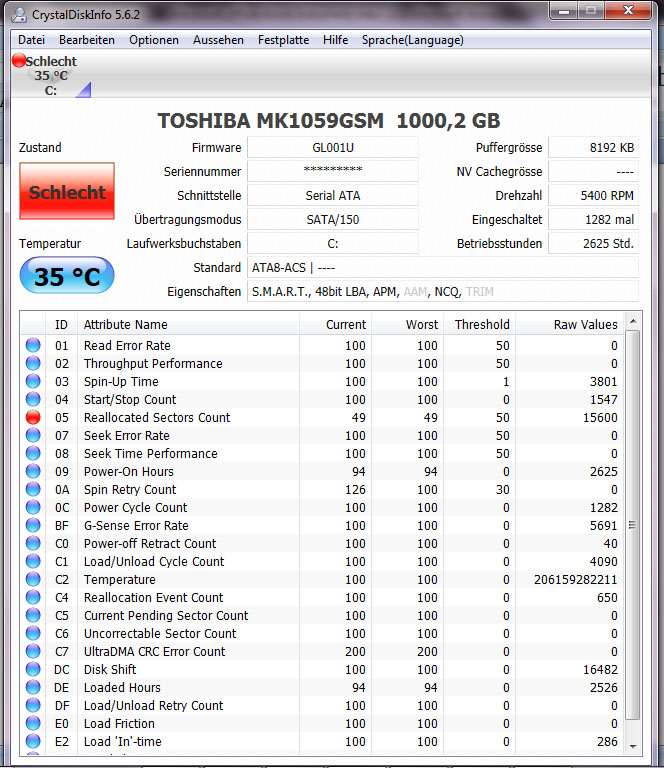Screen dimensions: 664x768
Task: Click the Worst column header
Action: tap(407, 324)
